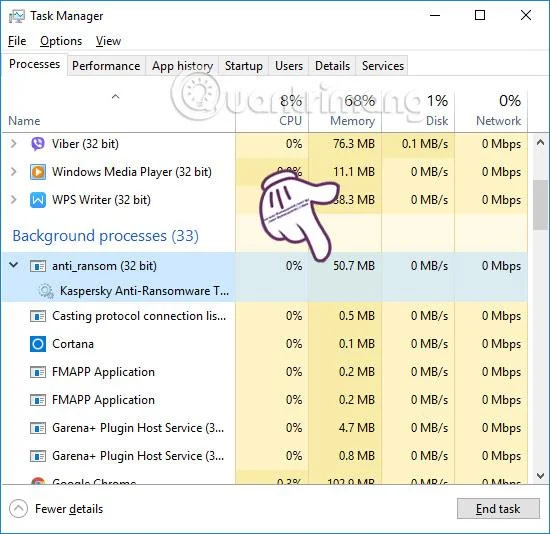Click the End task button
Viewport: 550px width, 534px height.
[498, 508]
